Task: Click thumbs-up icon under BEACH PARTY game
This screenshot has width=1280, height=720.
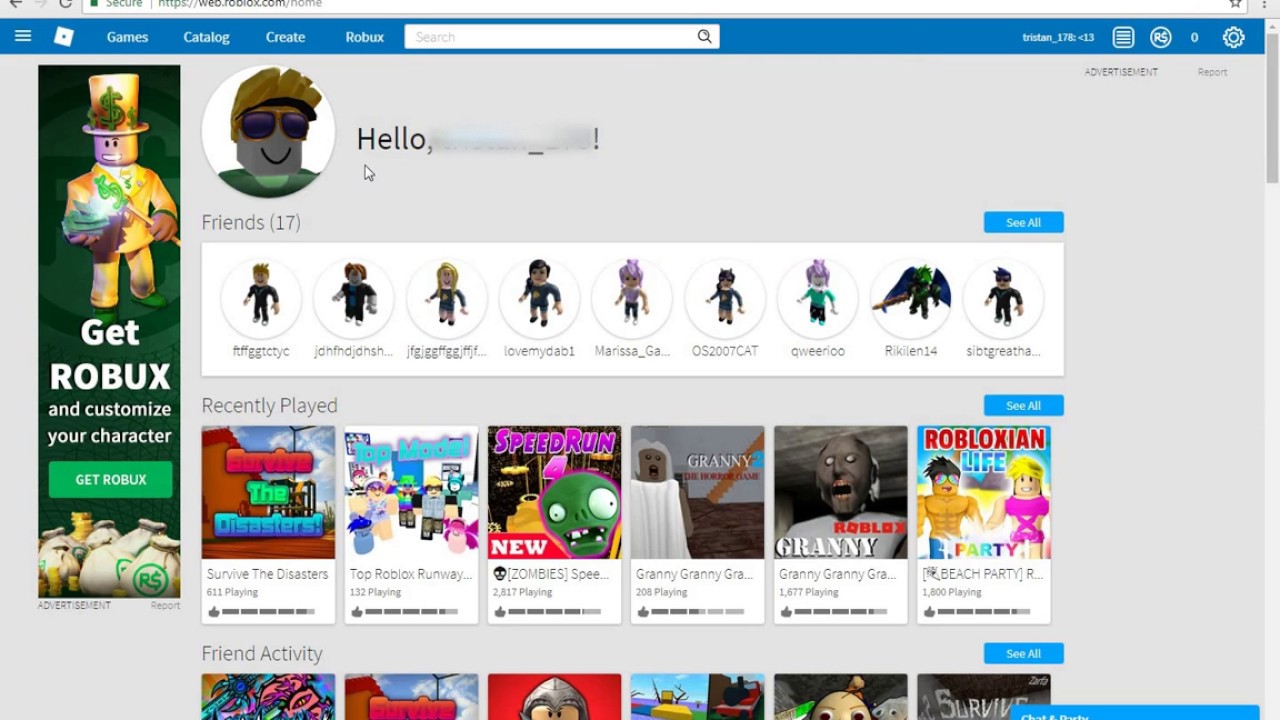Action: (929, 612)
